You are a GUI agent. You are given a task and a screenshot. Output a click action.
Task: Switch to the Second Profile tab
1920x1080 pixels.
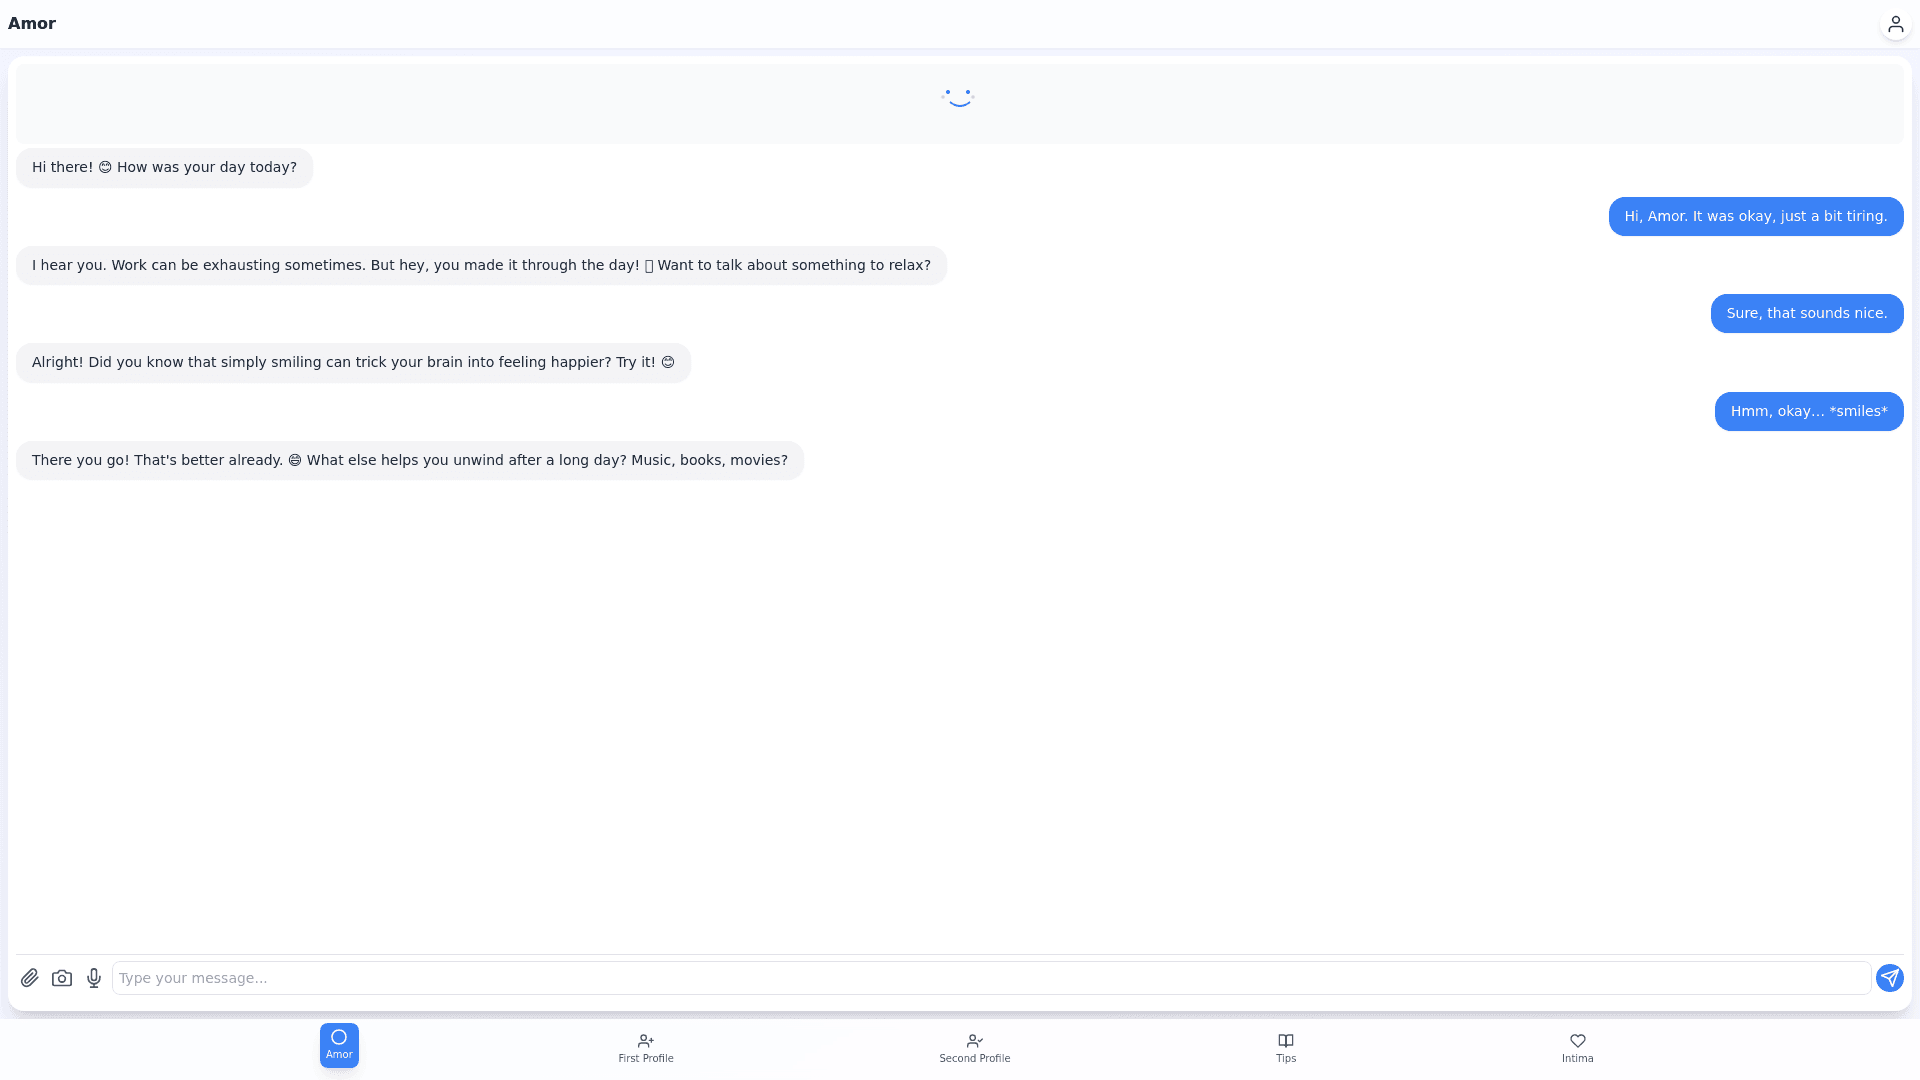(x=974, y=1047)
